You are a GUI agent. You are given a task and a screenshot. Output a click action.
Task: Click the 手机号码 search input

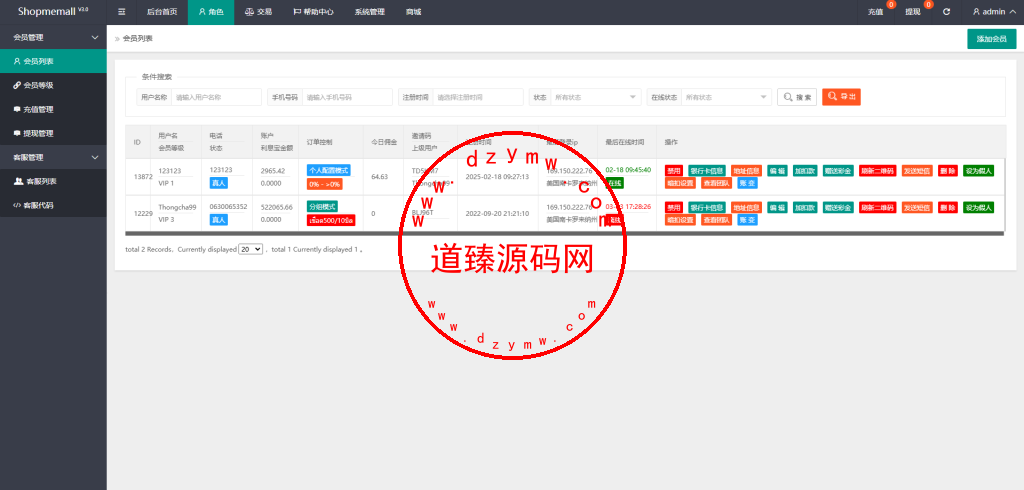pos(347,97)
